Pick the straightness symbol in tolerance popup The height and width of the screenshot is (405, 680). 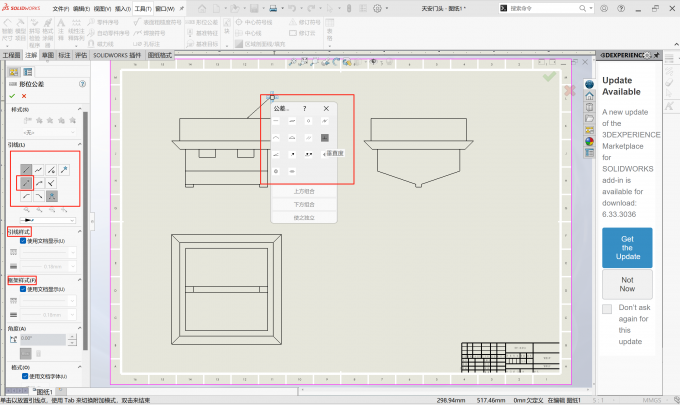click(x=276, y=121)
